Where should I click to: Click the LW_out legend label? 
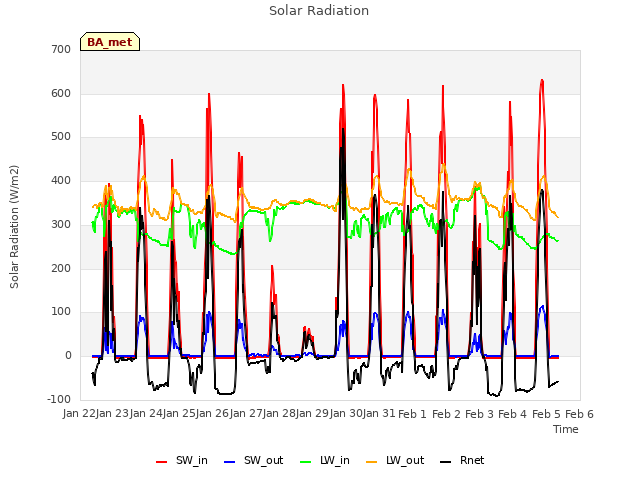(405, 460)
